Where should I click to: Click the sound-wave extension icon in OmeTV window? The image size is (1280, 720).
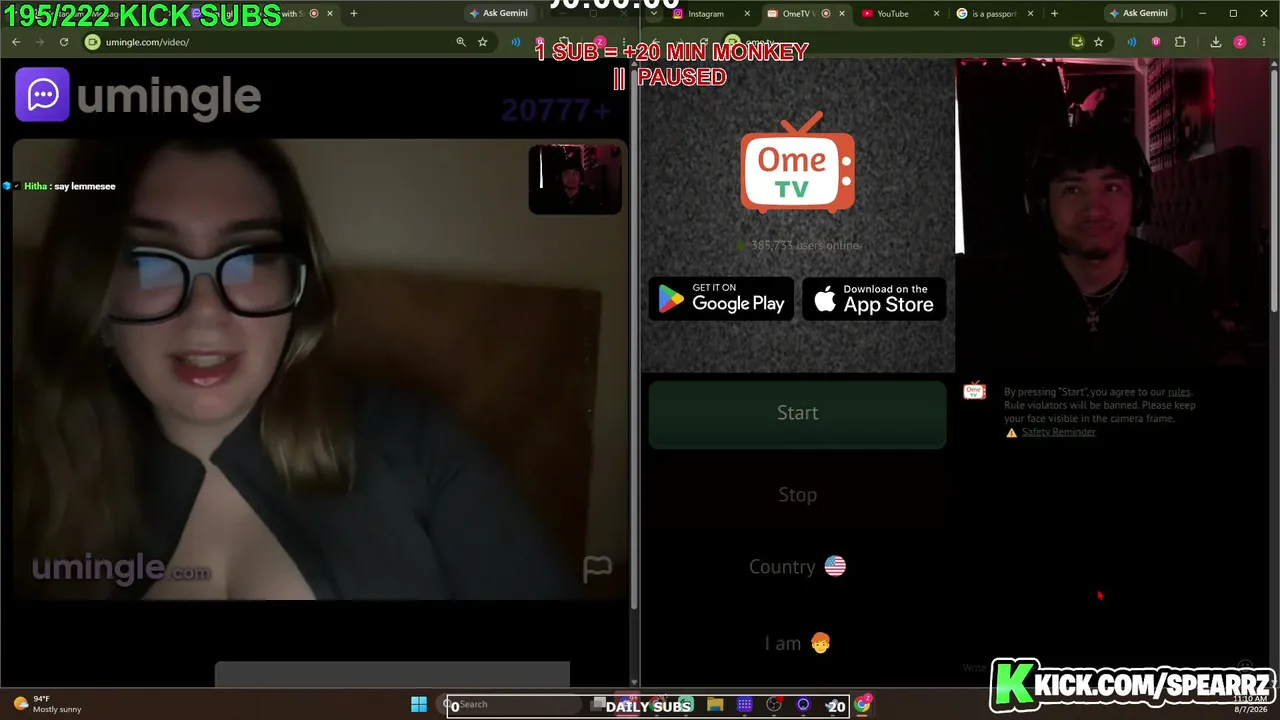point(1132,42)
